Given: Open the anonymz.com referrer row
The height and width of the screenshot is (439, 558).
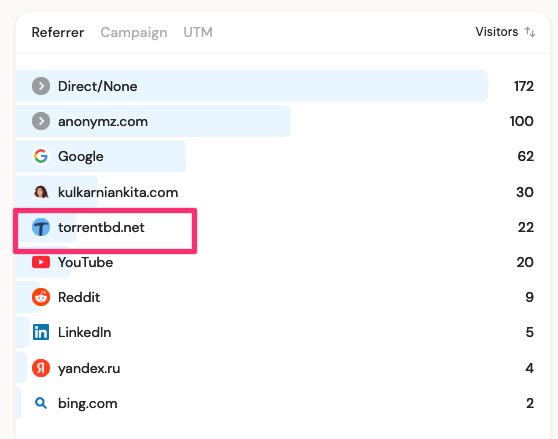Looking at the screenshot, I should [x=275, y=121].
